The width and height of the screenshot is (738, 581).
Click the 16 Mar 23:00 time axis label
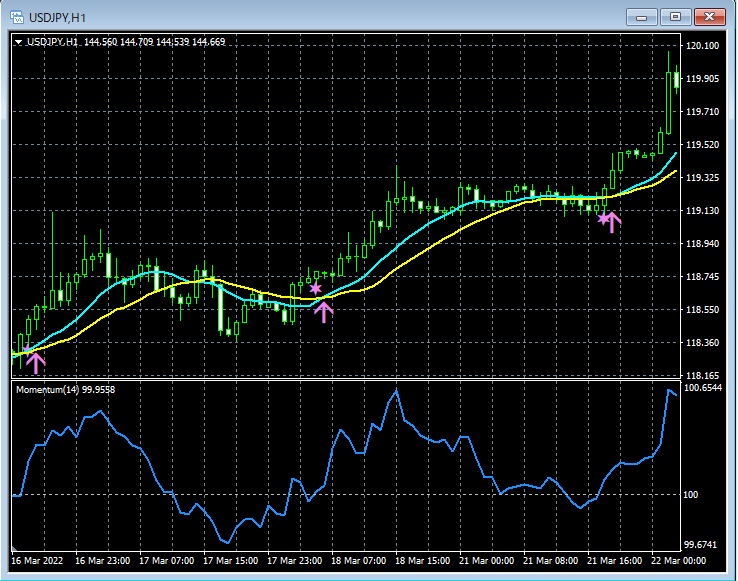(x=103, y=561)
